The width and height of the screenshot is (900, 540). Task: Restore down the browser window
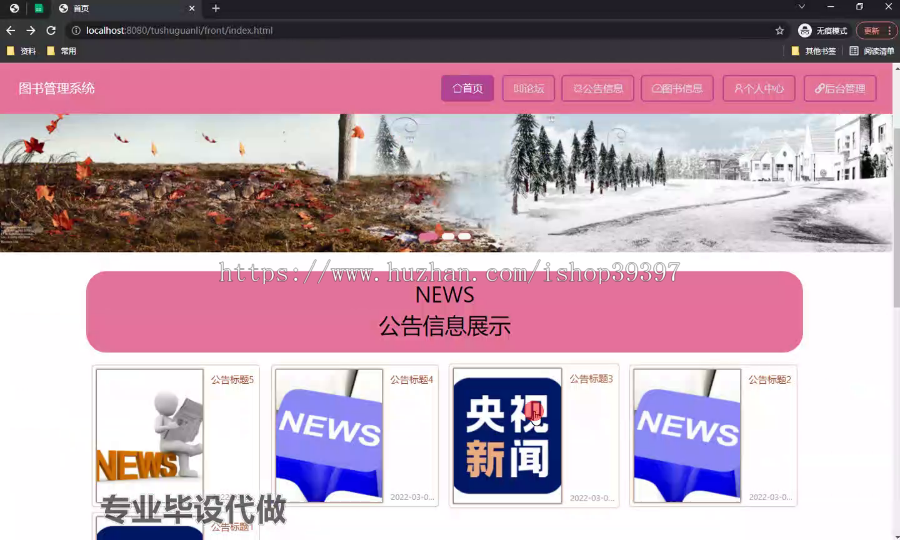pos(859,7)
